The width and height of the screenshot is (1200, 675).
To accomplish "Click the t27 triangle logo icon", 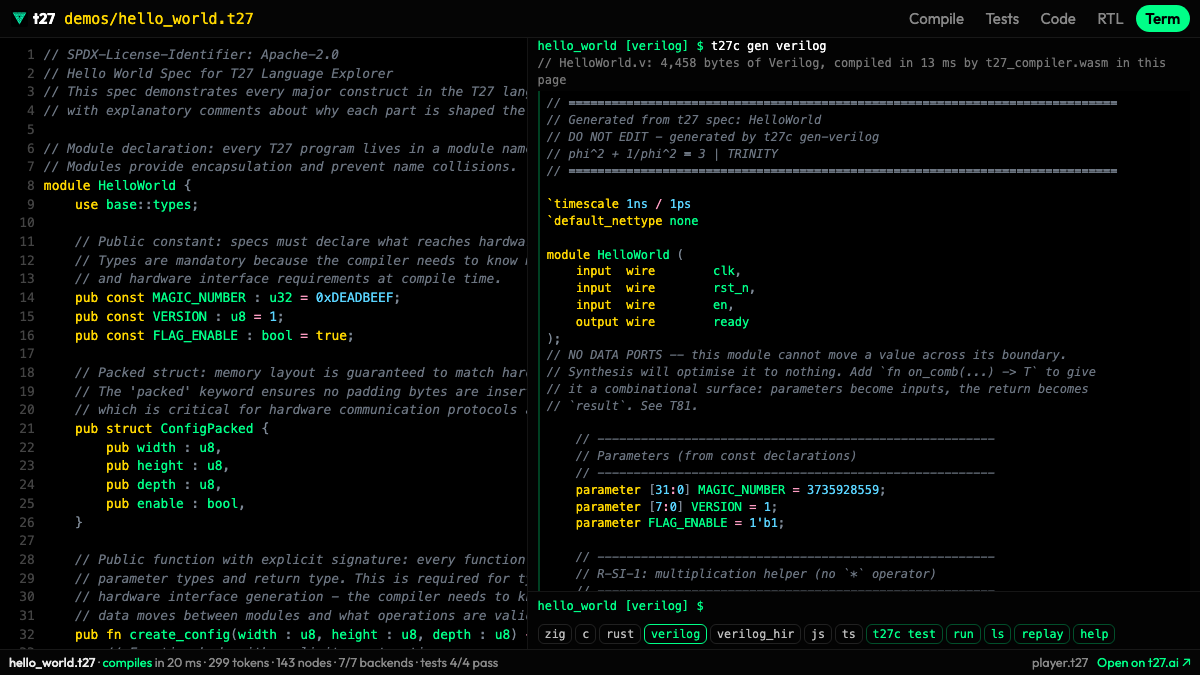I will pyautogui.click(x=20, y=19).
